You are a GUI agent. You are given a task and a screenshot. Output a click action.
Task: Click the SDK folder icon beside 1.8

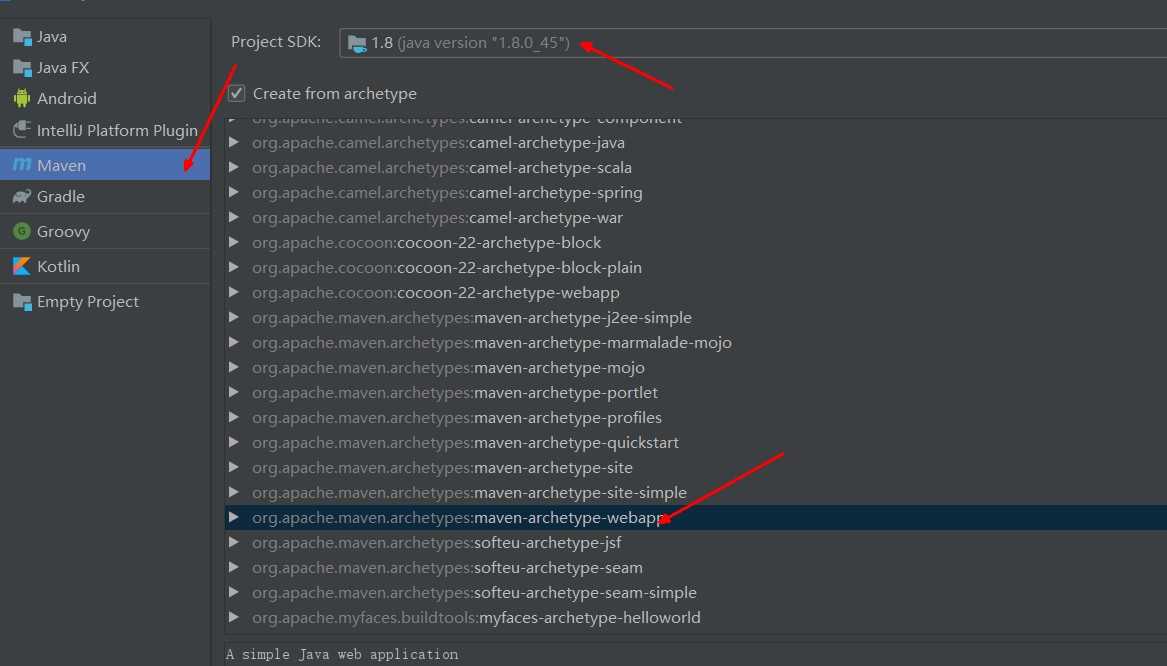click(x=357, y=44)
